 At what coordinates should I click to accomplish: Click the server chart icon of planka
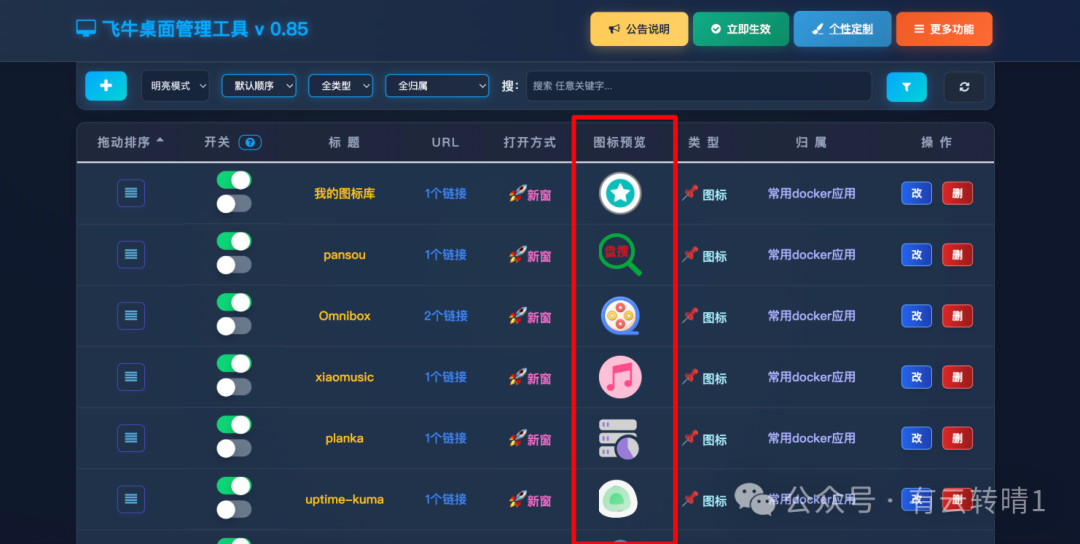619,439
